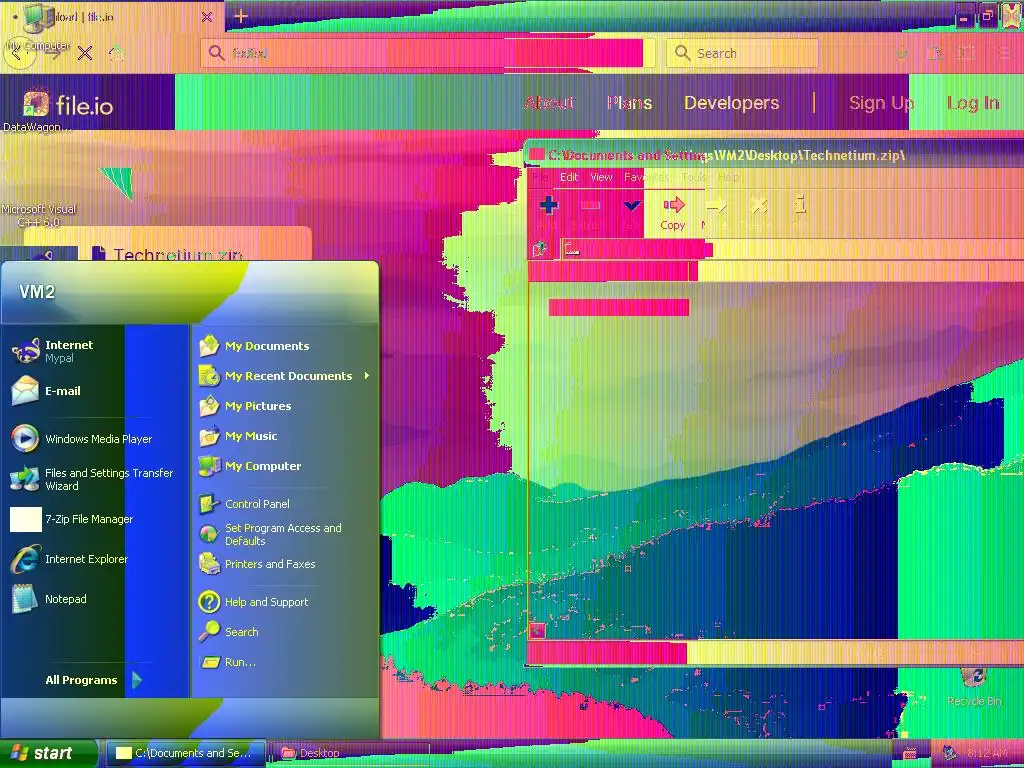Click the 7-Zip Move toolbar button

point(716,212)
